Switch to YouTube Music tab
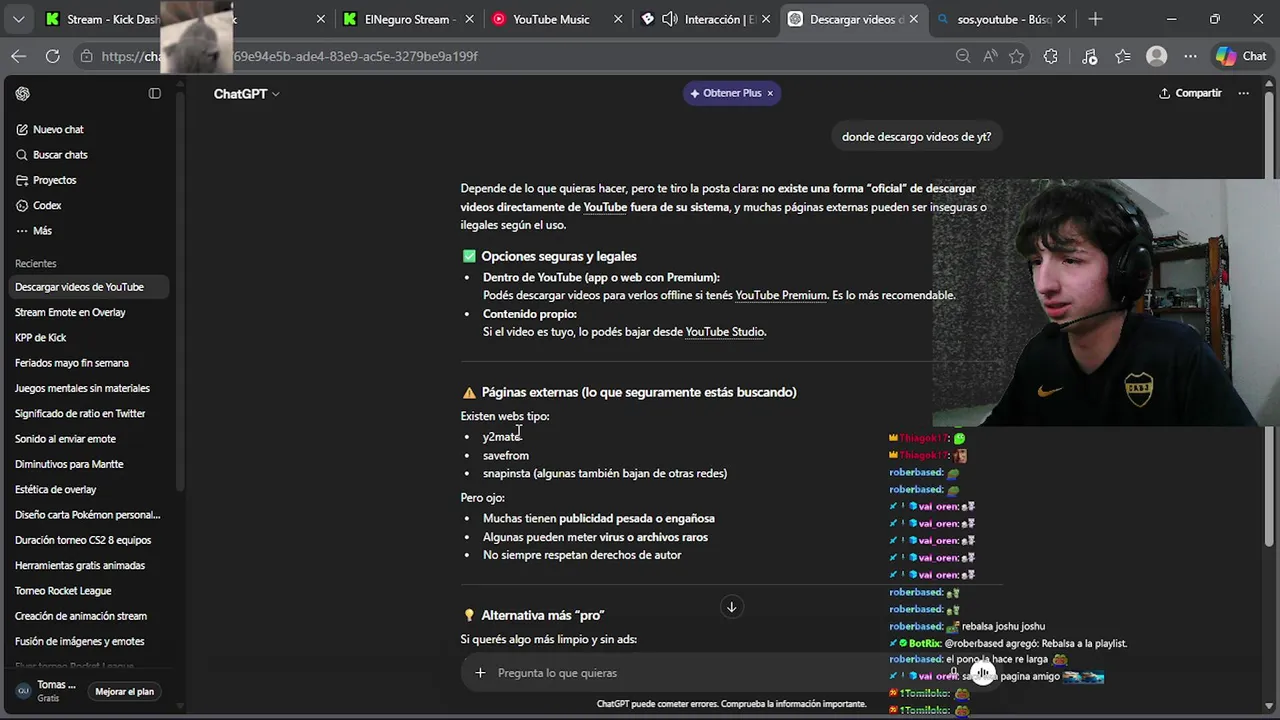1280x720 pixels. click(x=555, y=19)
